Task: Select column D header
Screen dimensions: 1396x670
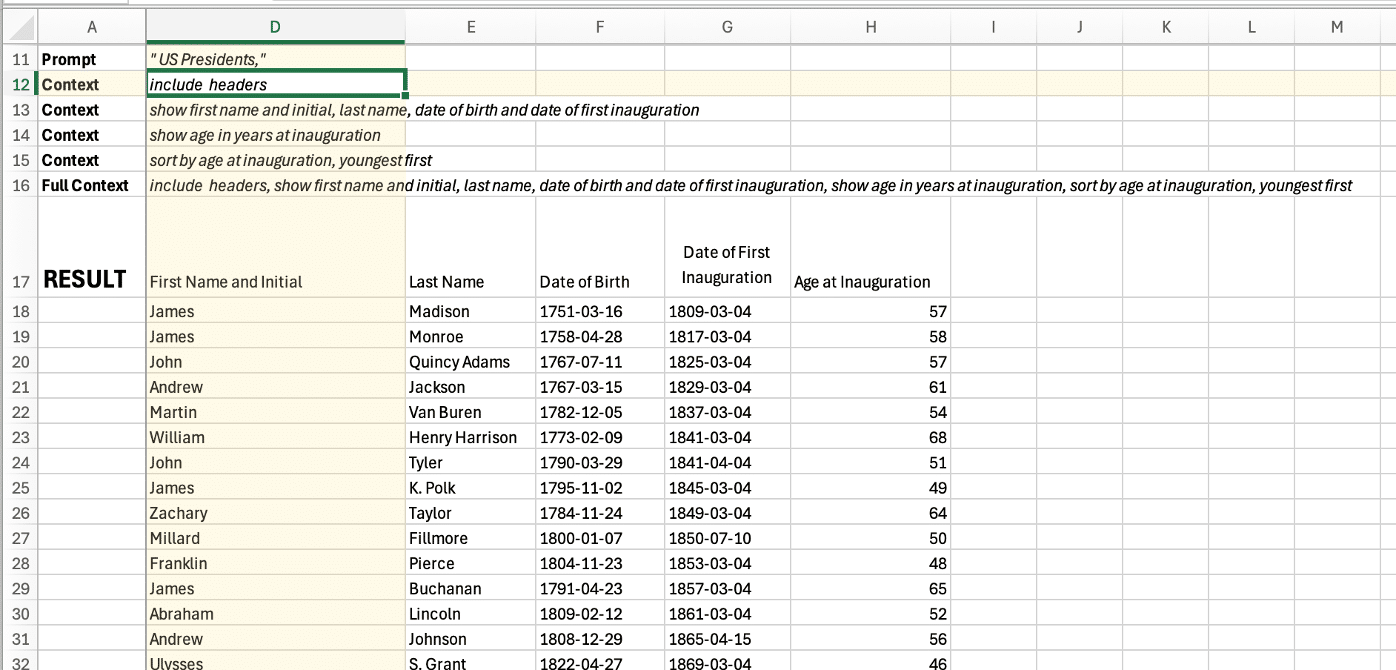Action: coord(275,27)
